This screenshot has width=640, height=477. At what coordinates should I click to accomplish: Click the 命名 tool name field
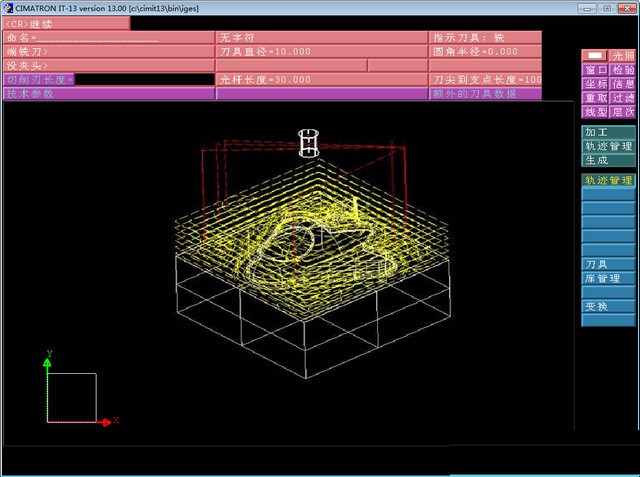pos(108,37)
